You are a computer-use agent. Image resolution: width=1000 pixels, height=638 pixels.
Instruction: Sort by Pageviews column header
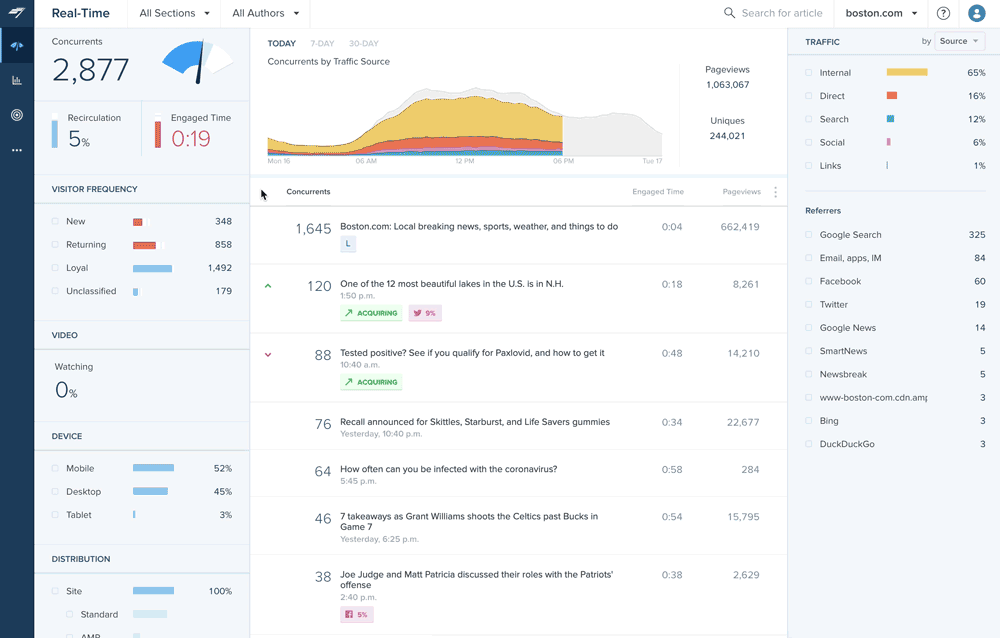point(741,191)
